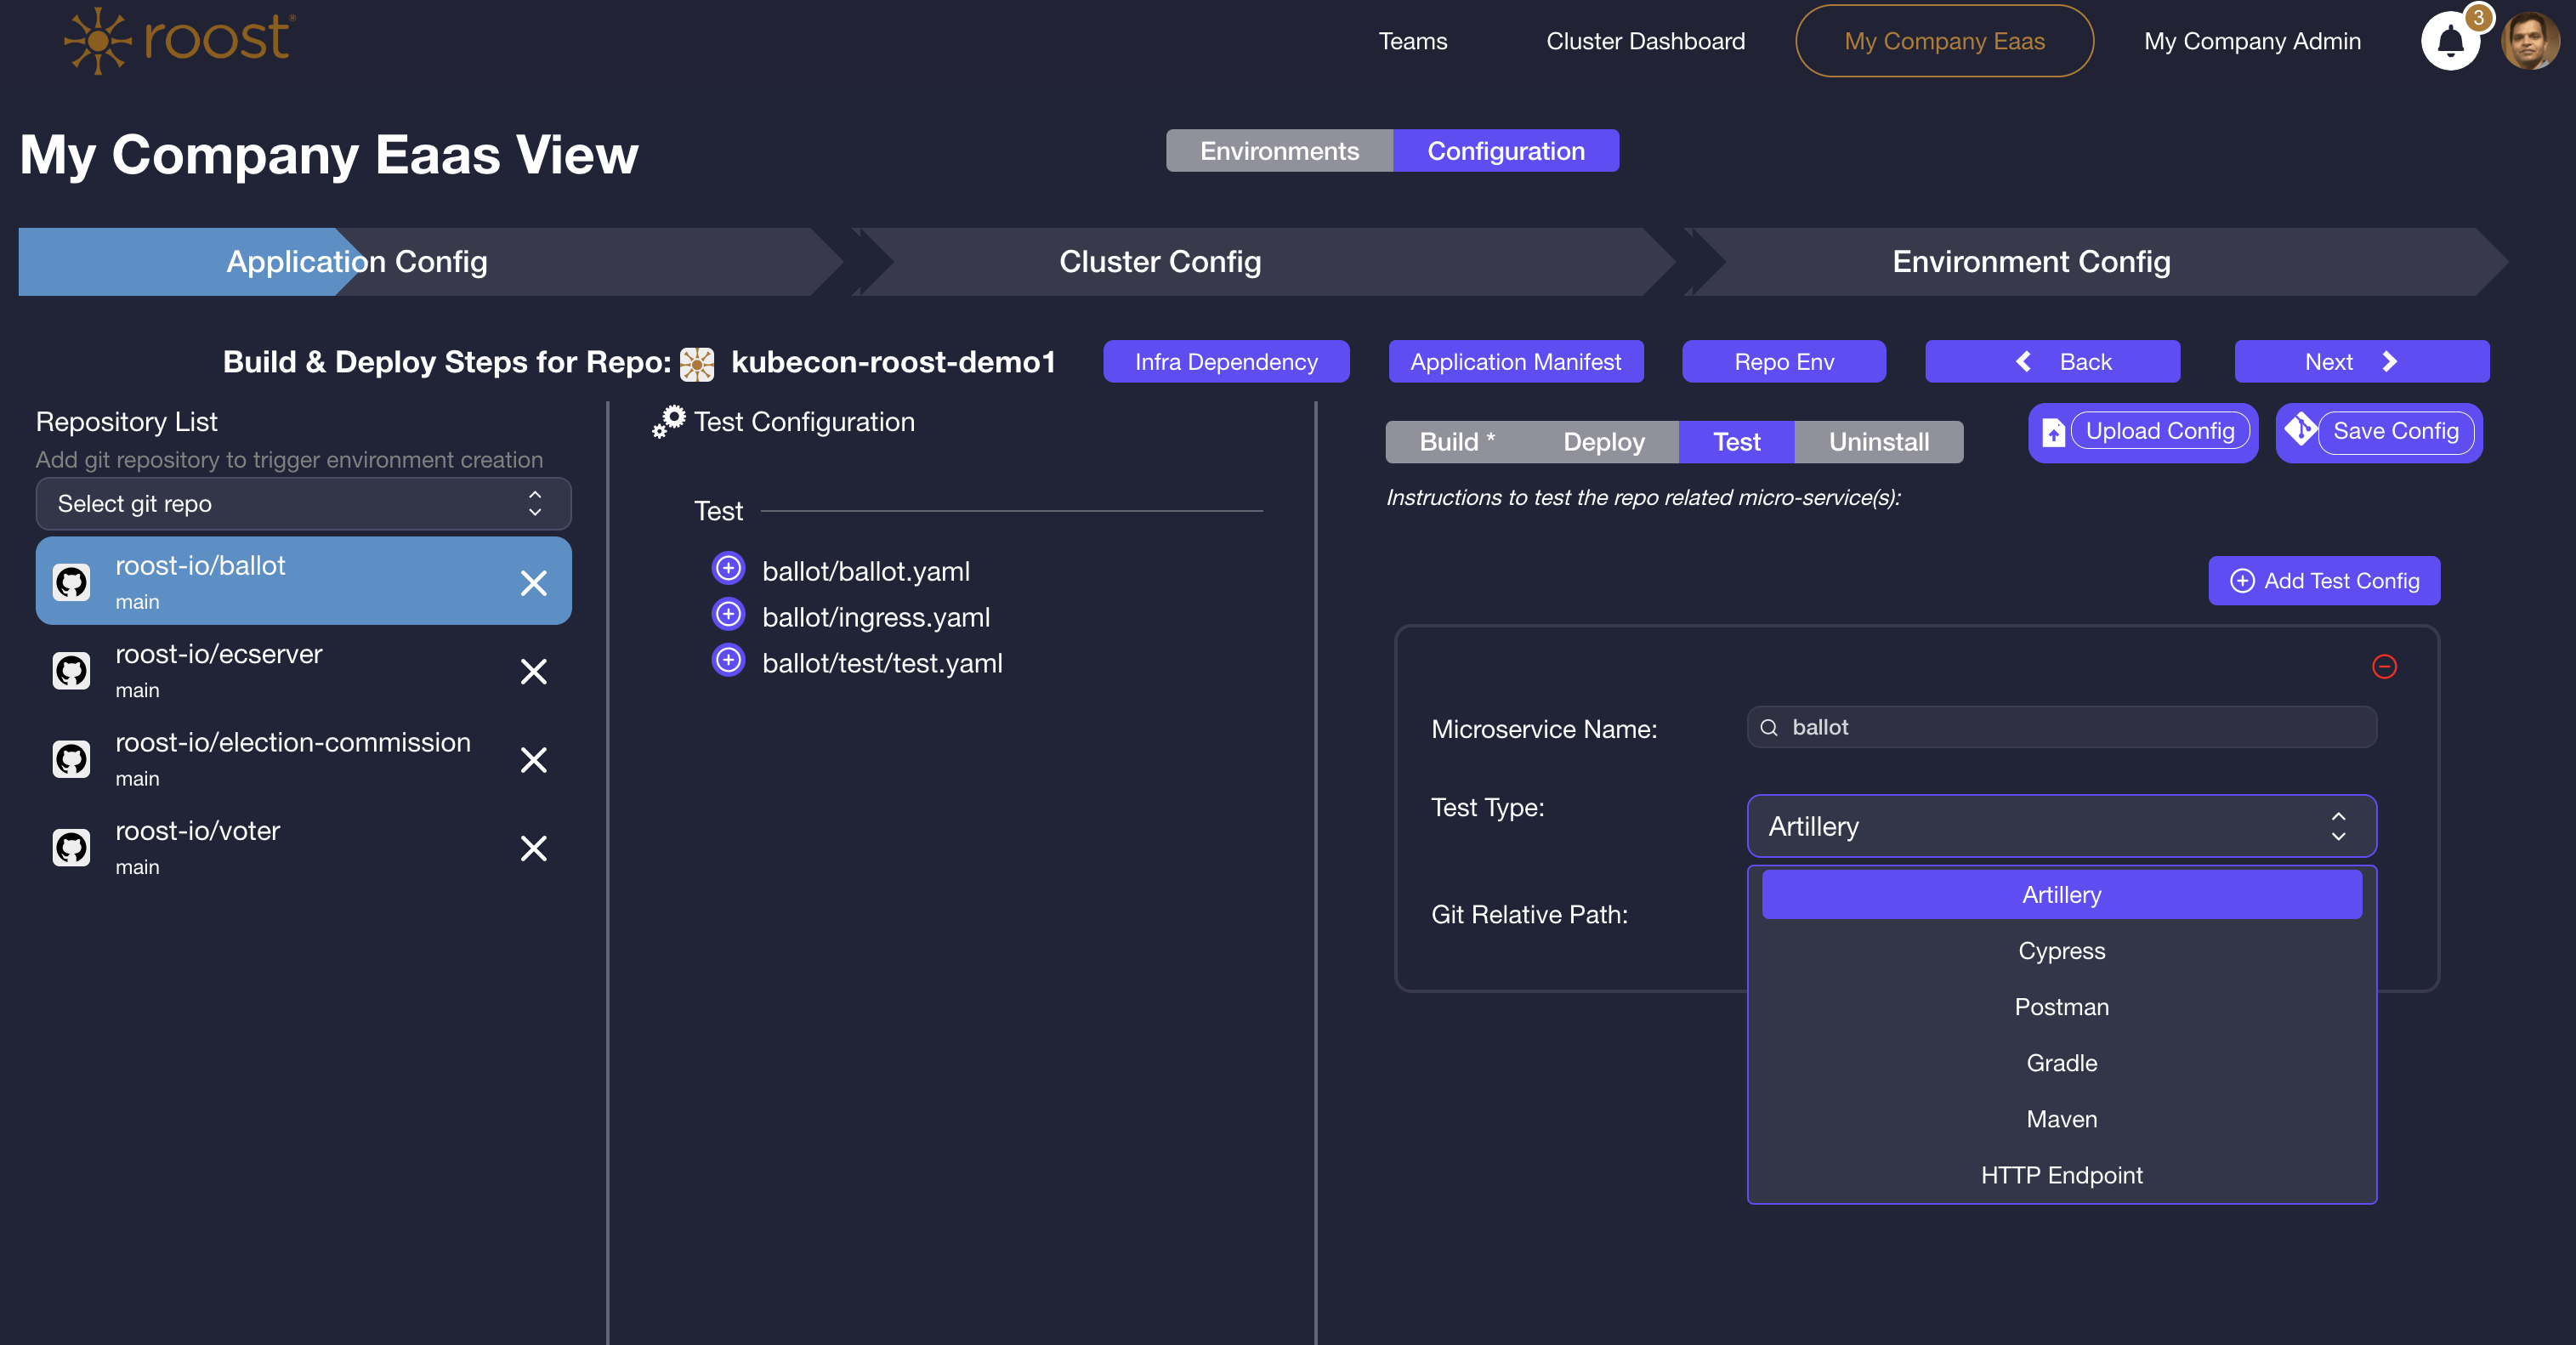Click the Test Configuration gears icon
2576x1345 pixels.
pos(669,421)
